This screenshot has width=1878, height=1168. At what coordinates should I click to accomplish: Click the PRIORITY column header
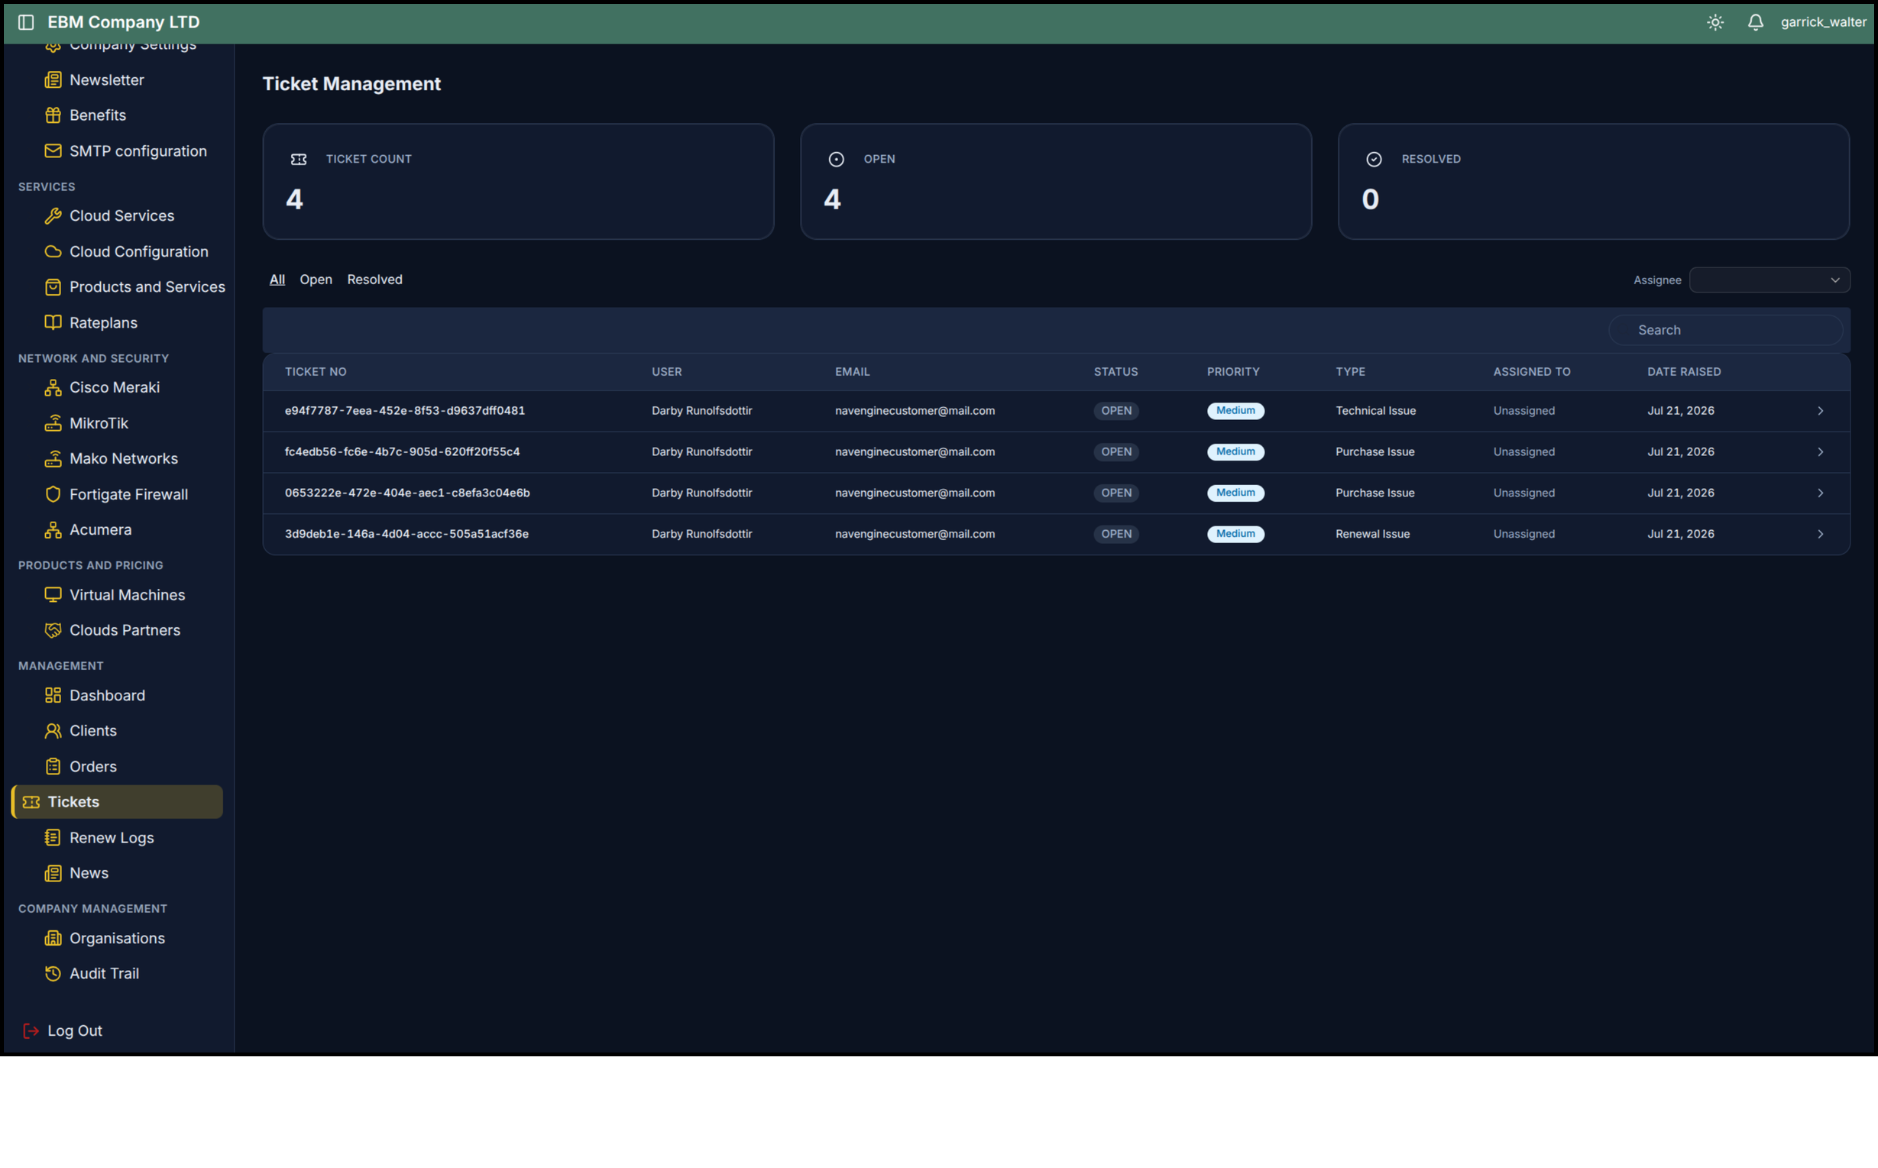tap(1233, 372)
